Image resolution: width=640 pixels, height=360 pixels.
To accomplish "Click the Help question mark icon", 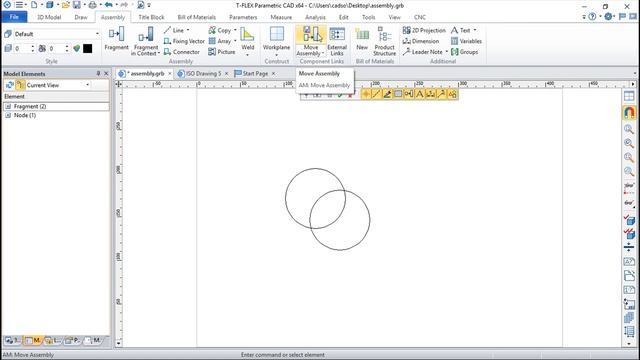I will coord(592,17).
